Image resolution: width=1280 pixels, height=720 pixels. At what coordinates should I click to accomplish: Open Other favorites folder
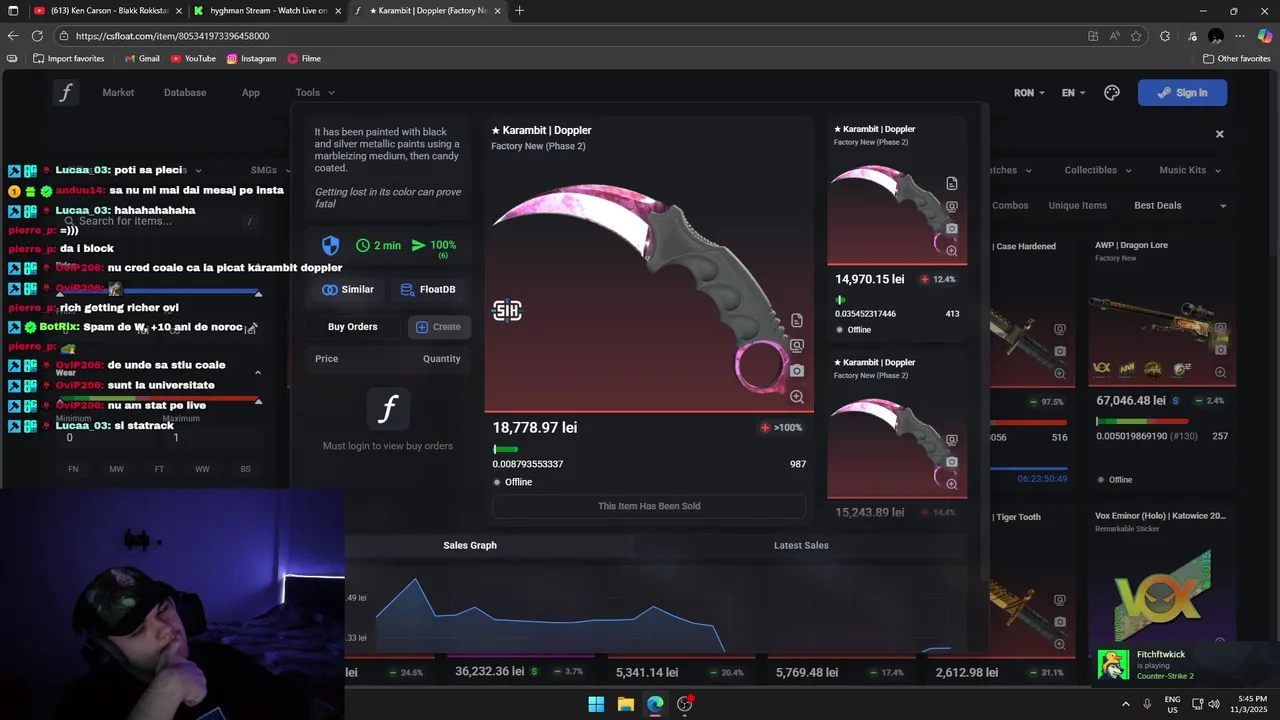[1236, 59]
